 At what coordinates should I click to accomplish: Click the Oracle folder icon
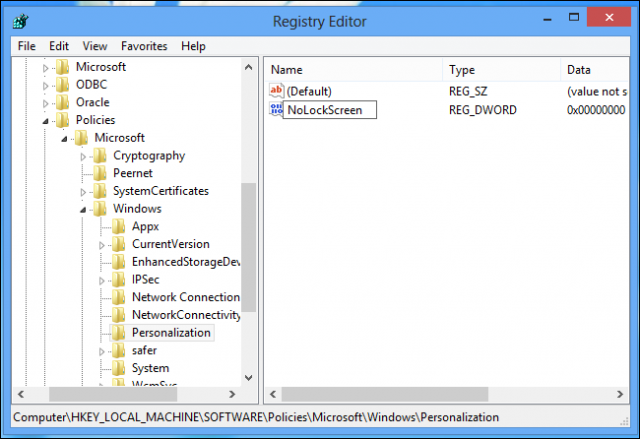pyautogui.click(x=63, y=102)
